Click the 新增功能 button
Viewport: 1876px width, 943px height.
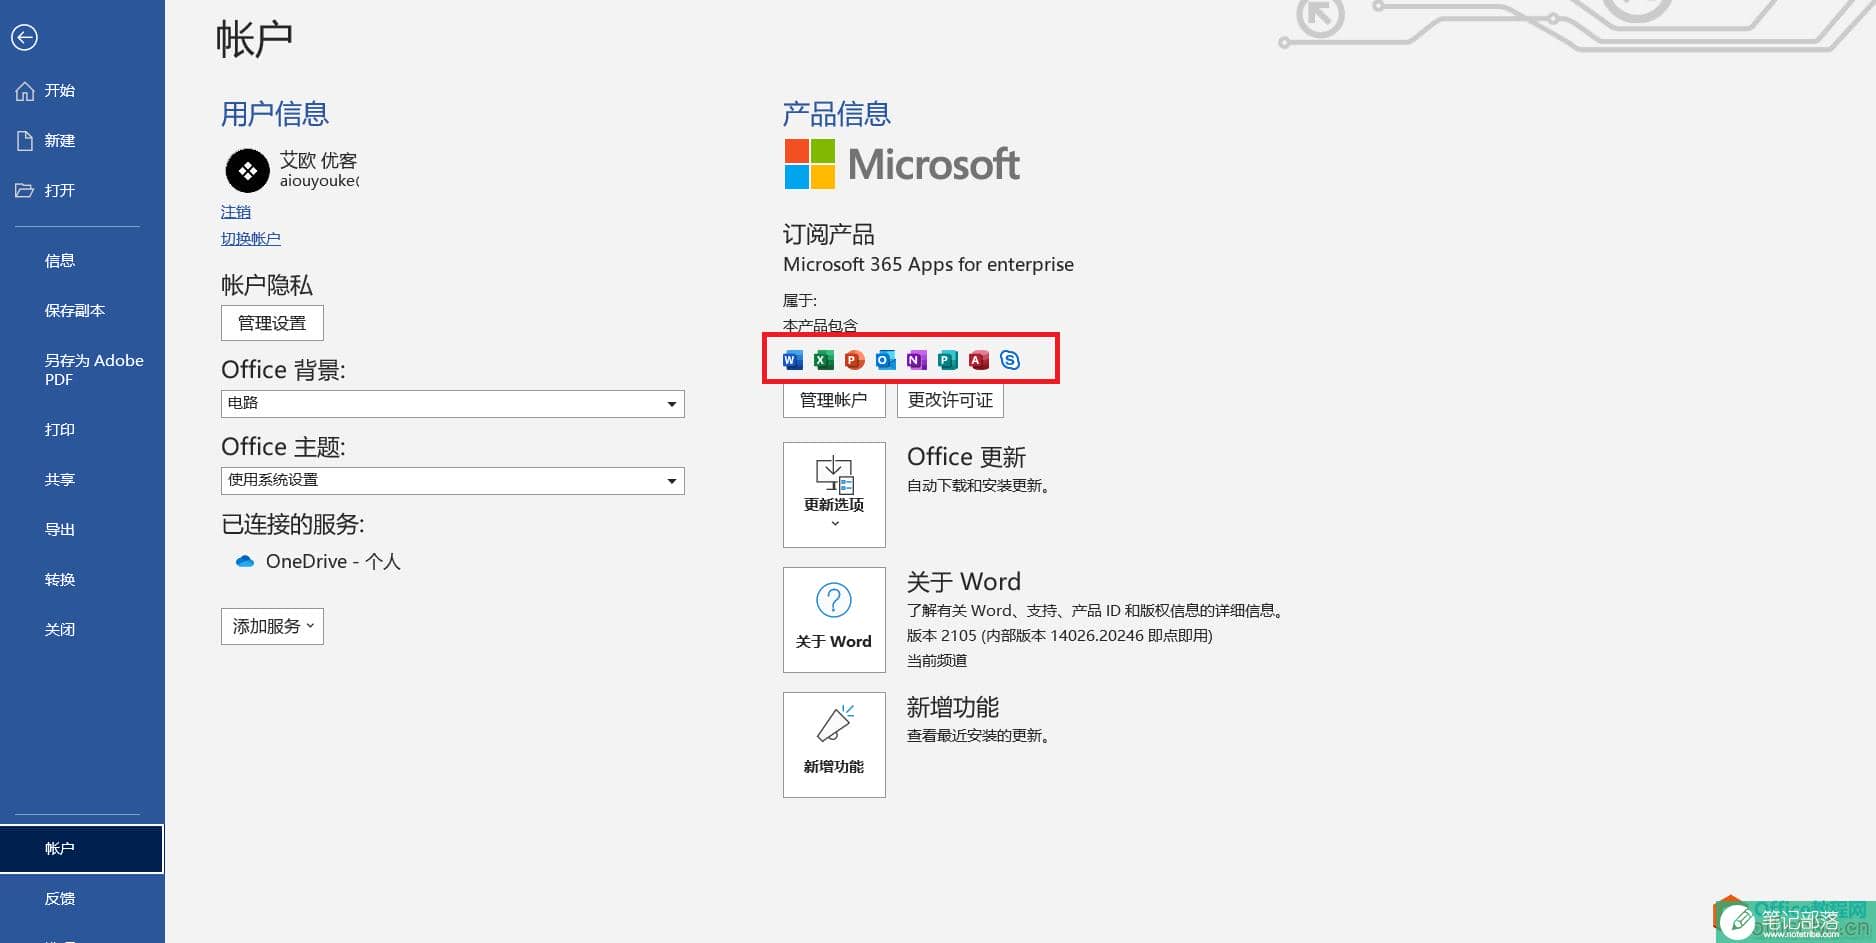pyautogui.click(x=834, y=745)
